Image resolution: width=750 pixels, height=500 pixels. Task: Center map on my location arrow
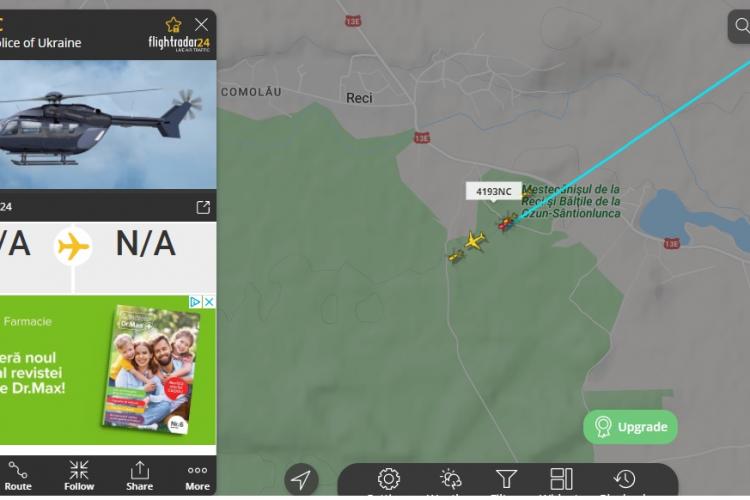[301, 479]
